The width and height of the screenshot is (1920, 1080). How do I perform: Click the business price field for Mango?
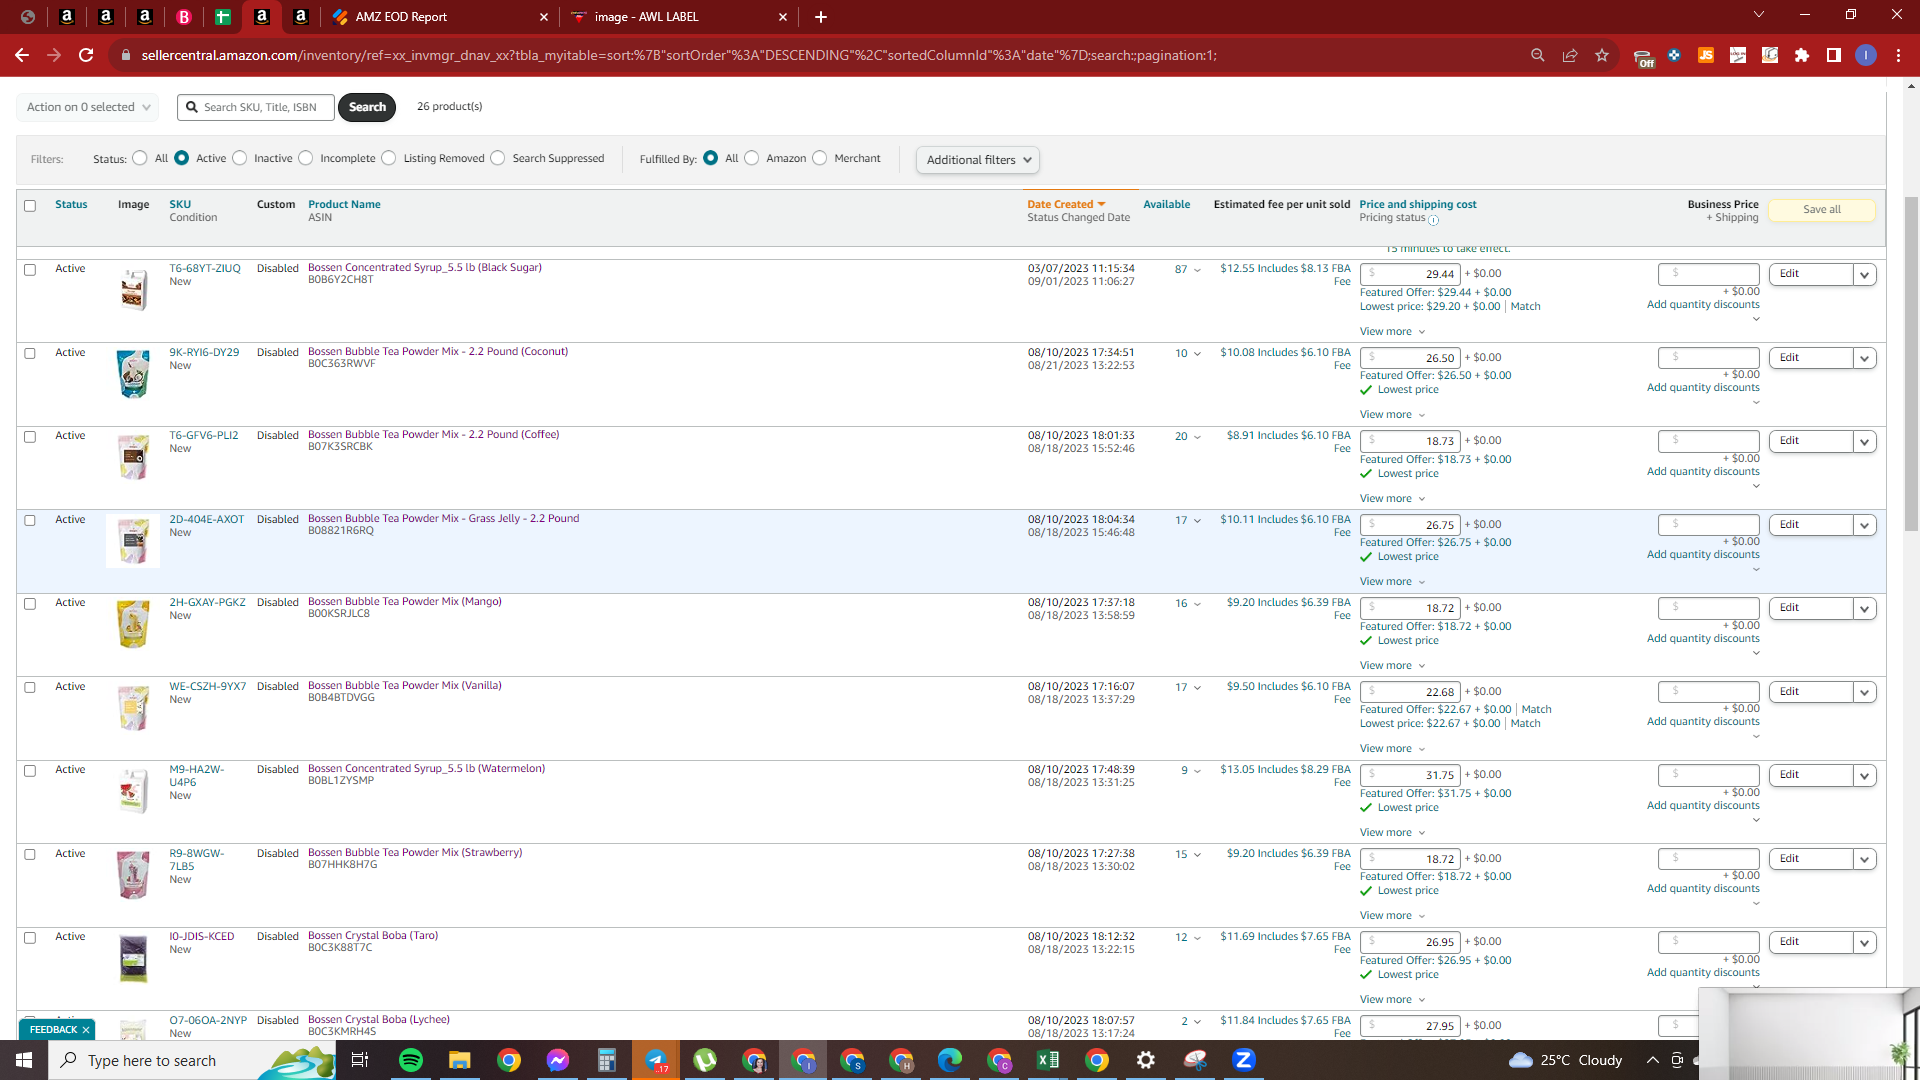(1708, 607)
